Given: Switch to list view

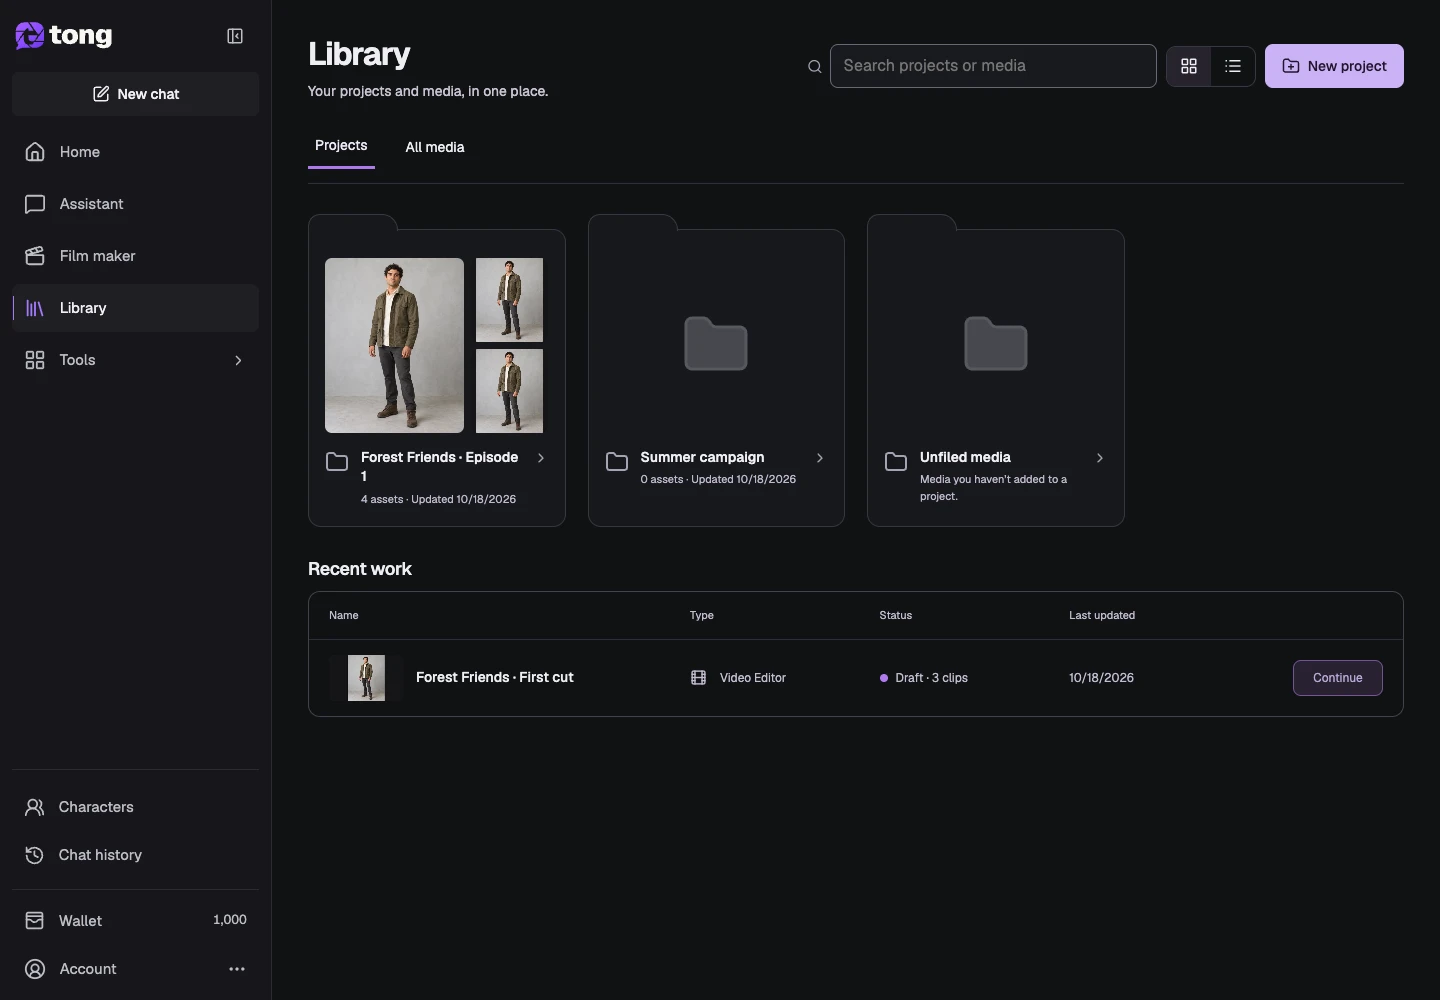Looking at the screenshot, I should [x=1233, y=66].
